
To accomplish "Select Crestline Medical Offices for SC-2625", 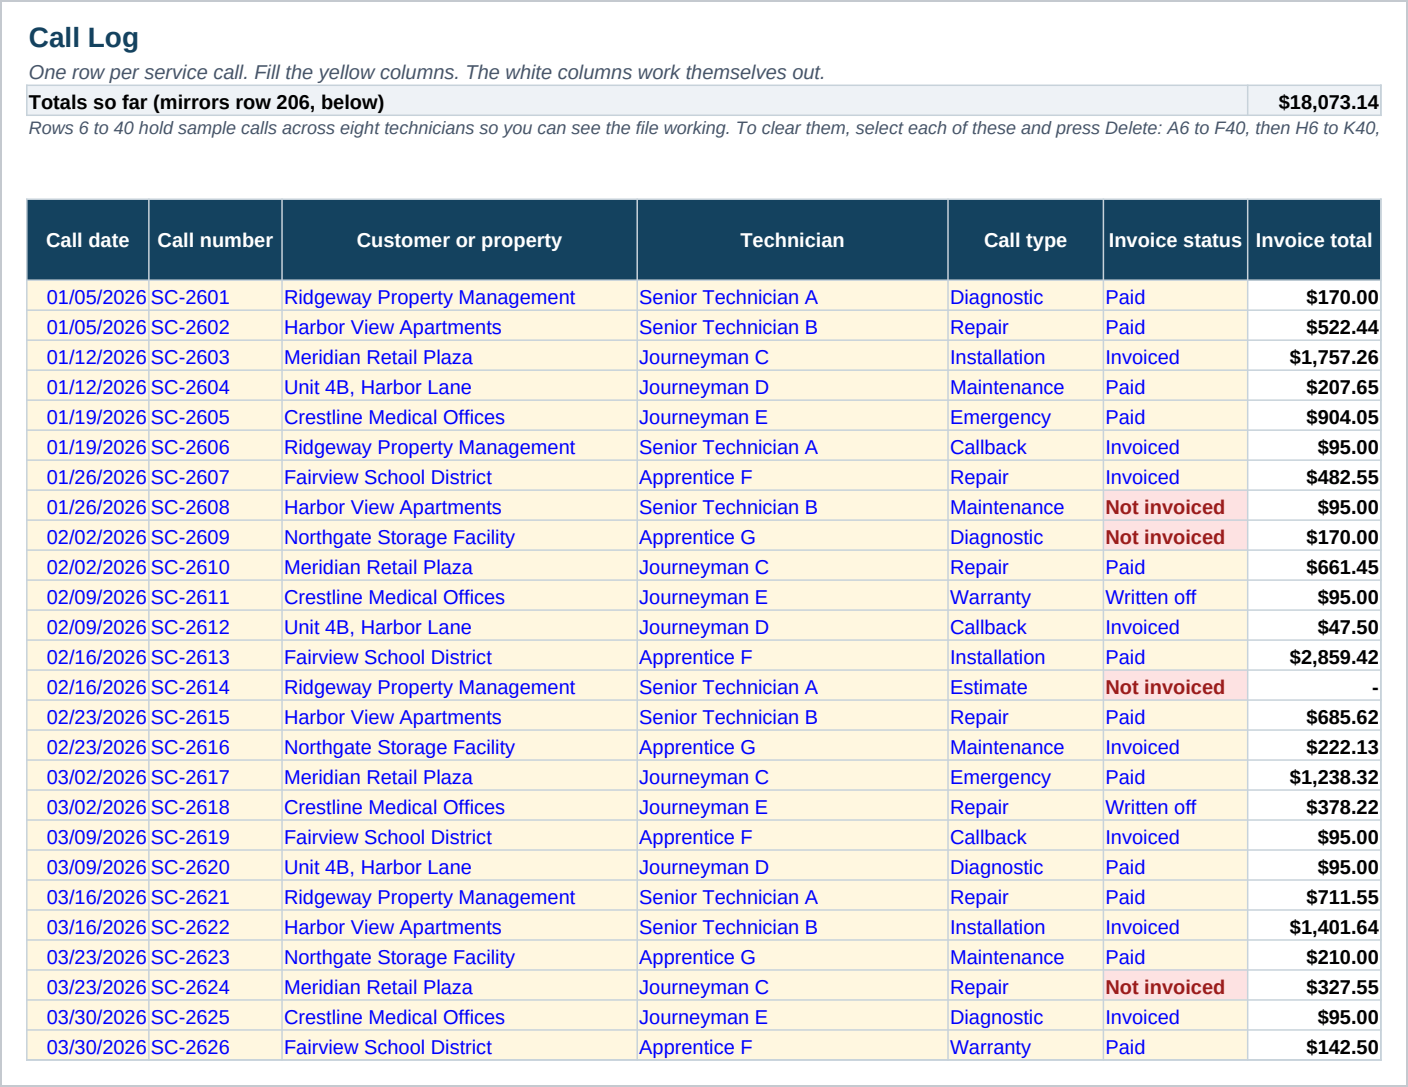I will coord(459,1017).
